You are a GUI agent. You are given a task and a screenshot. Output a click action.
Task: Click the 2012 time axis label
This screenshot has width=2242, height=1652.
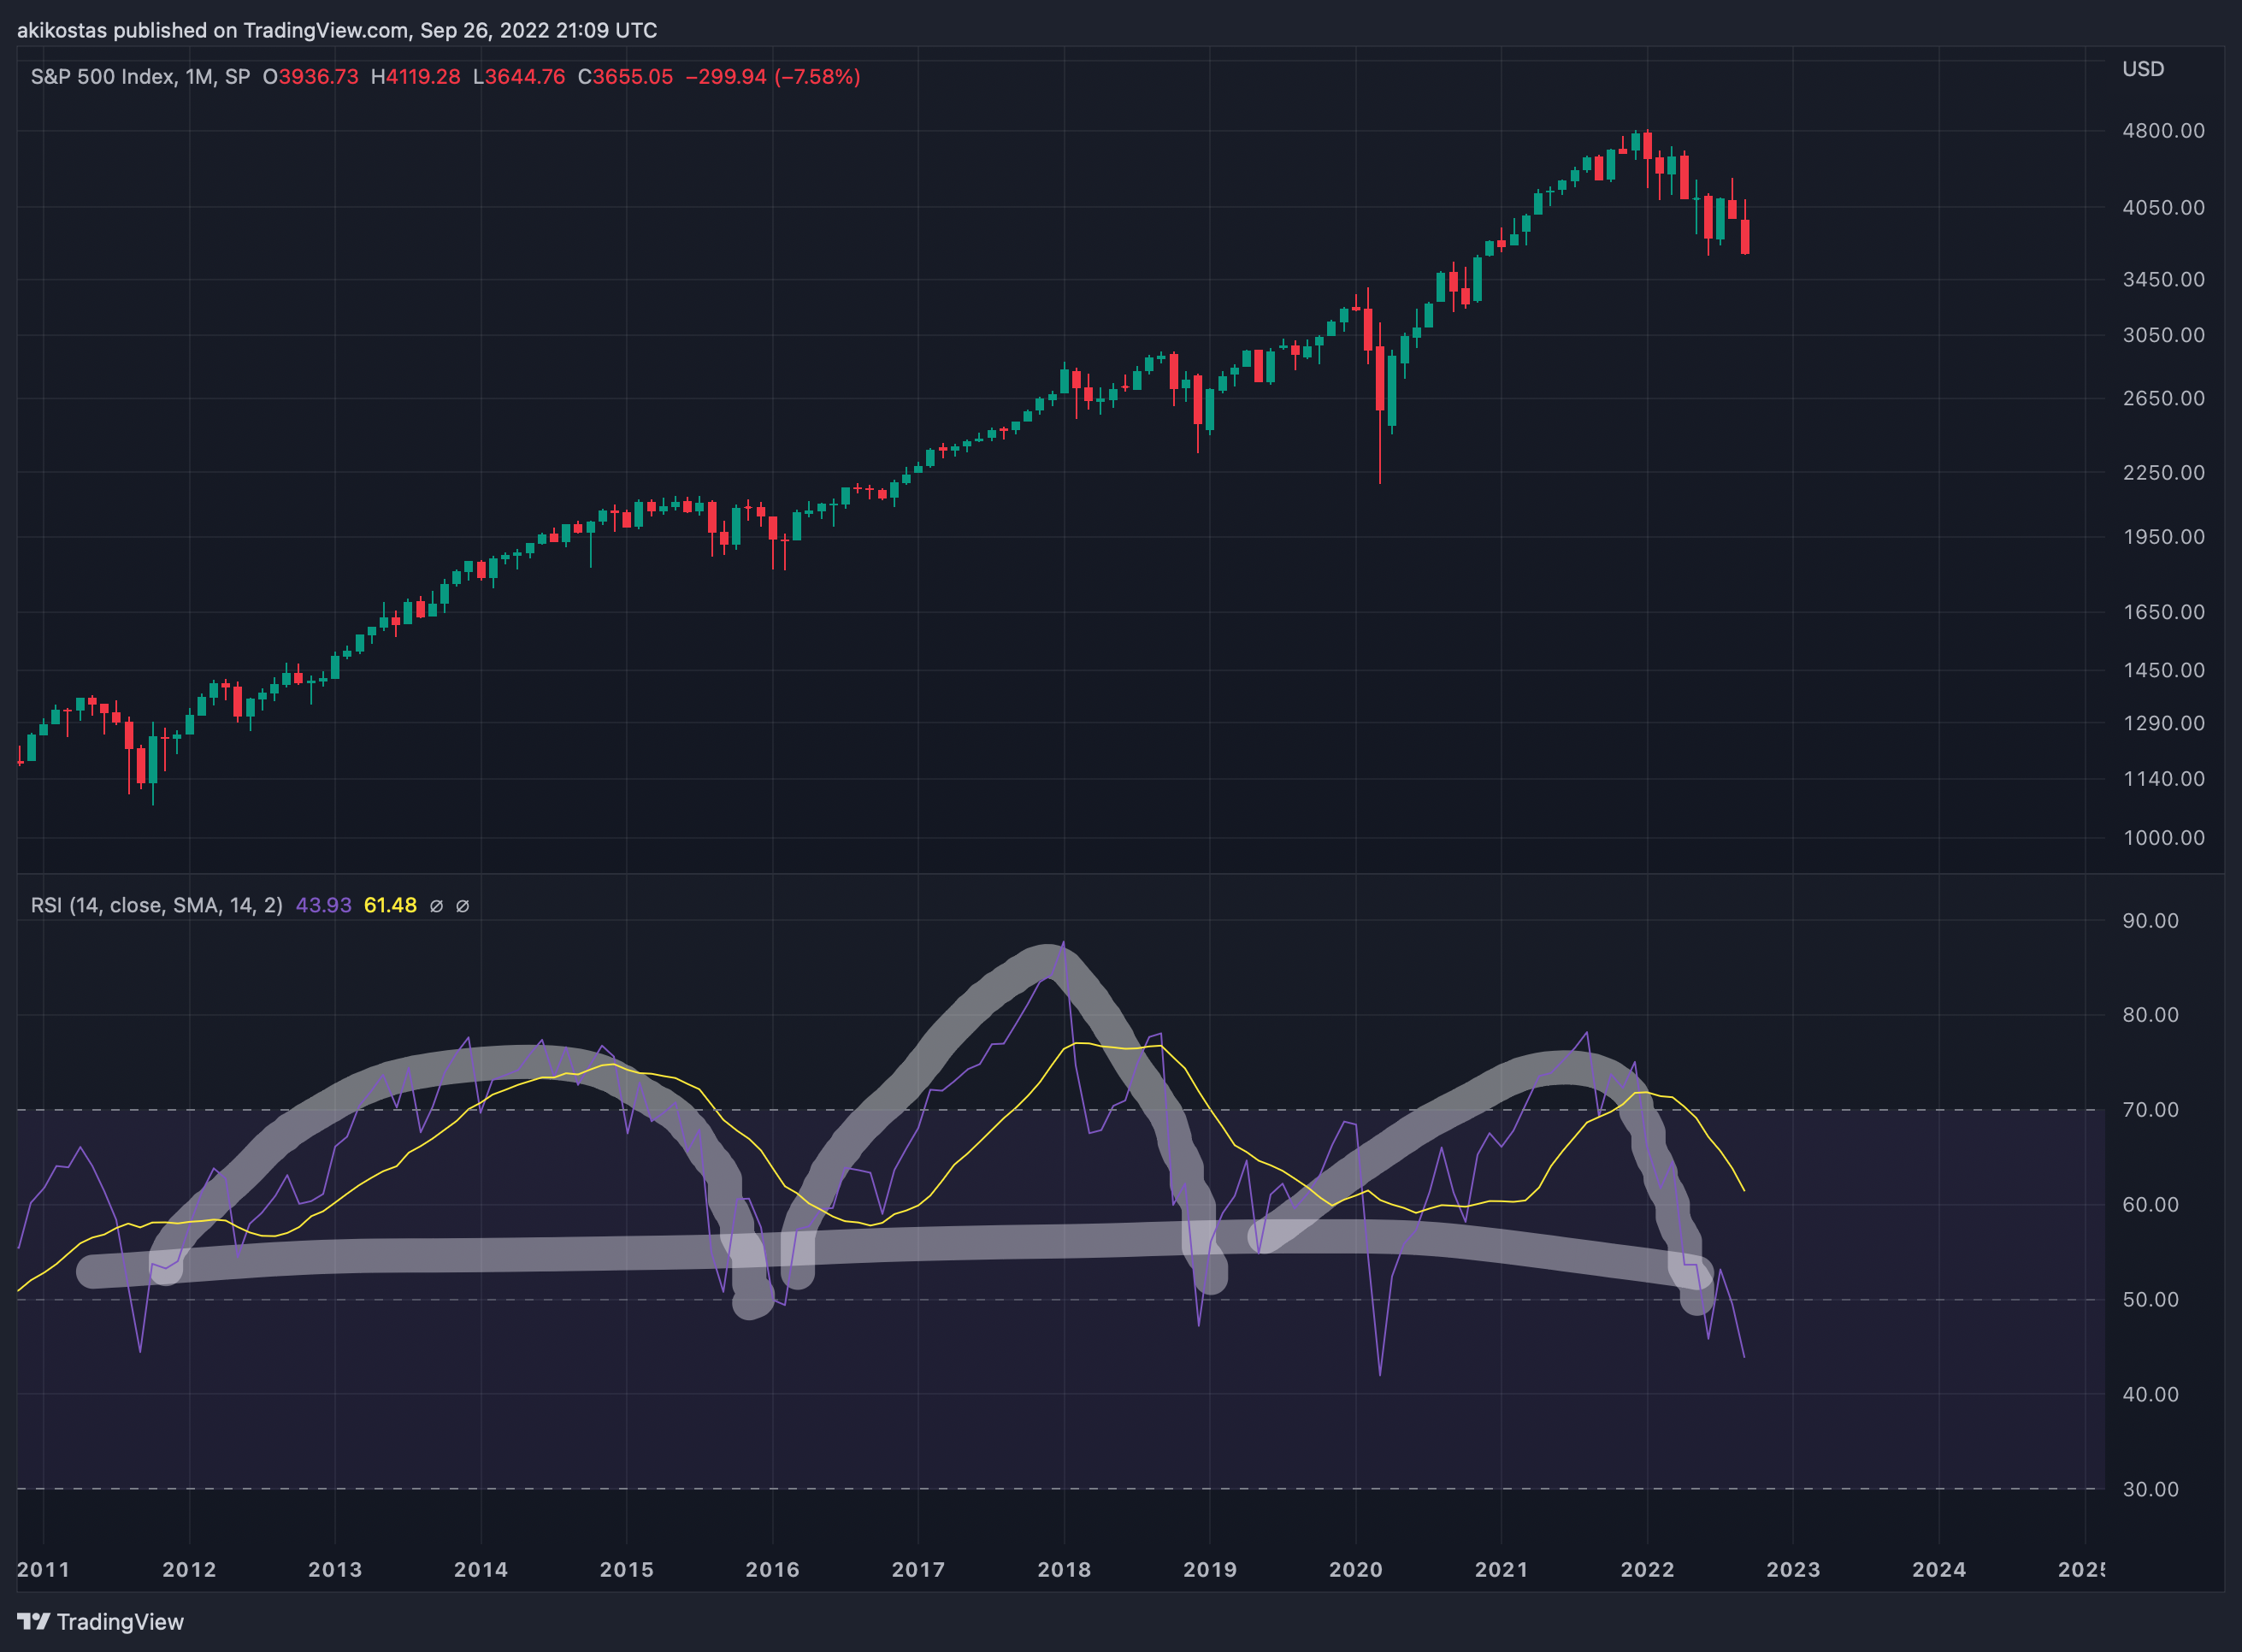[x=189, y=1570]
